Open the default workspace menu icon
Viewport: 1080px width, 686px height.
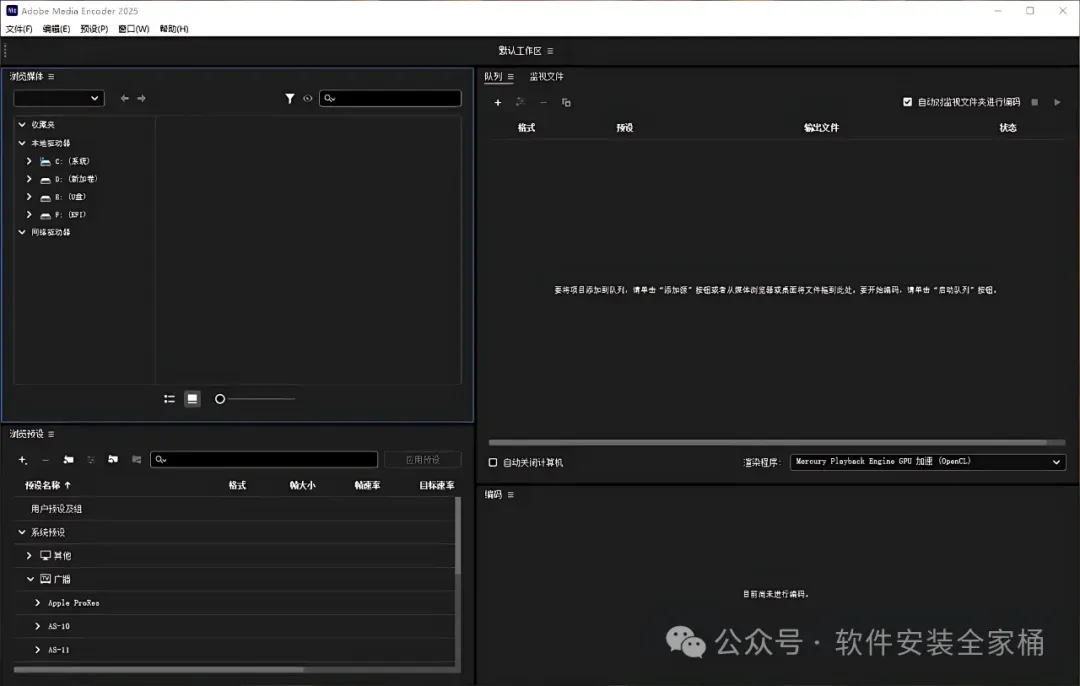[550, 51]
